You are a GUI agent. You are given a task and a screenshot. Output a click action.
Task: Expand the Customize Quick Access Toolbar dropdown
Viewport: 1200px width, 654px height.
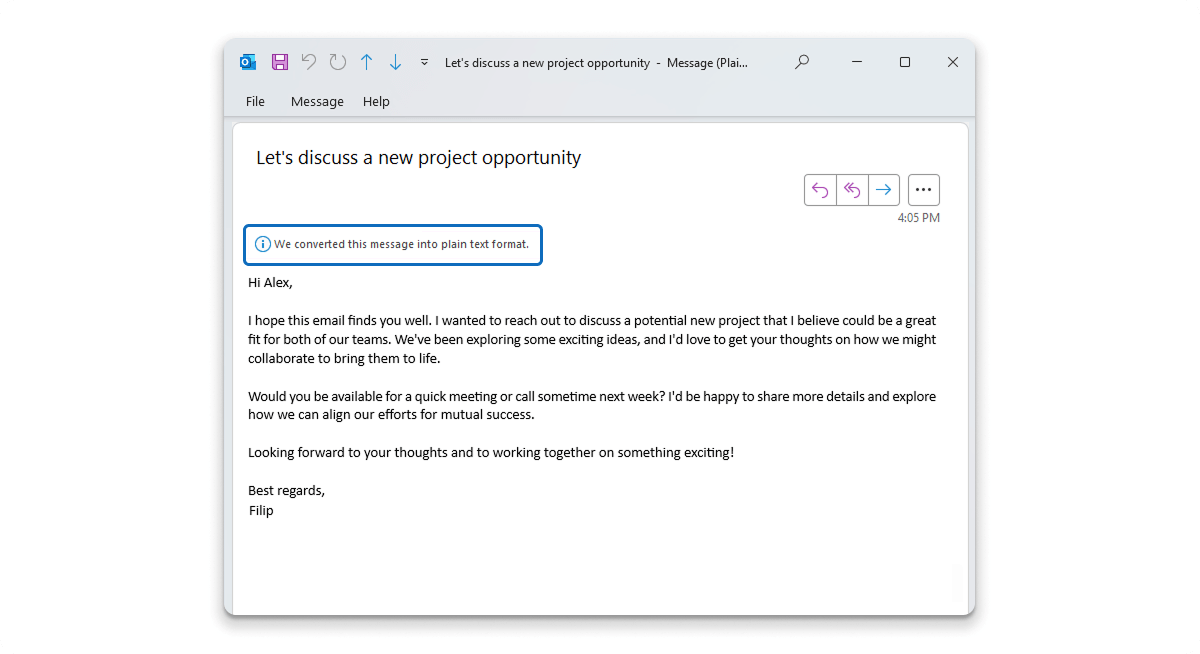pos(424,62)
